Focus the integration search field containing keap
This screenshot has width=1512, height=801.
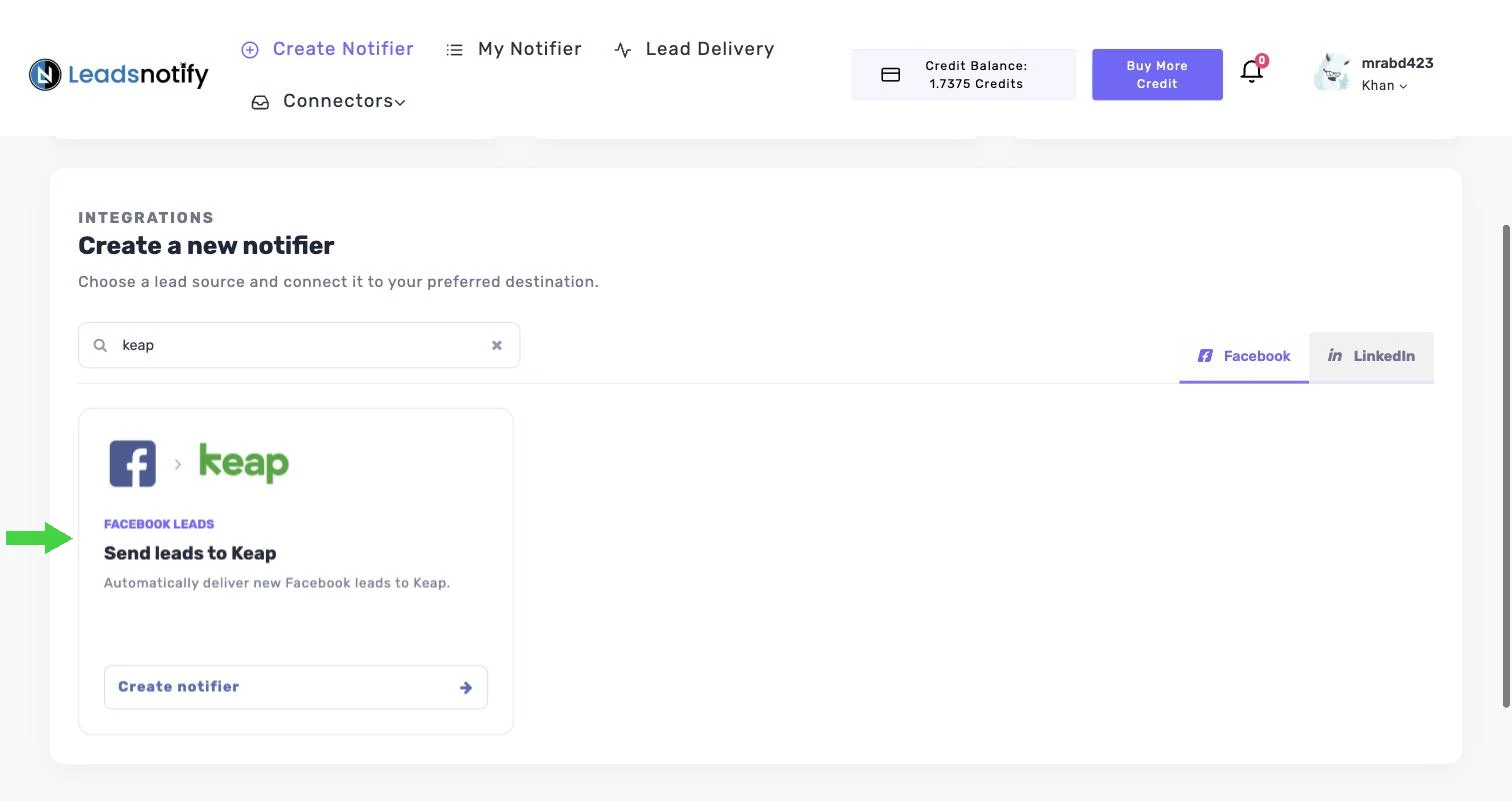coord(299,345)
